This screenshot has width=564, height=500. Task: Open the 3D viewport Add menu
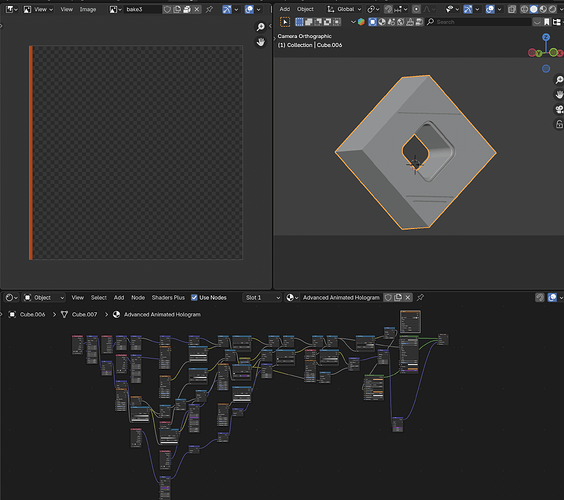point(285,9)
